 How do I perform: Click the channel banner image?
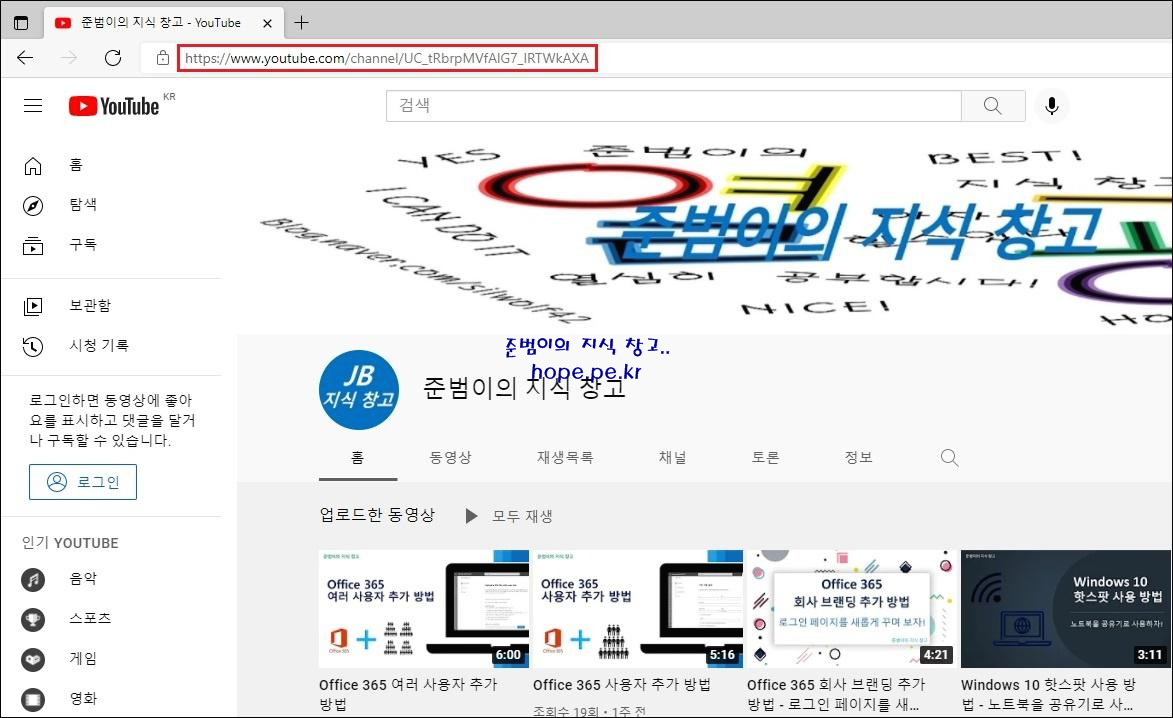[x=705, y=233]
